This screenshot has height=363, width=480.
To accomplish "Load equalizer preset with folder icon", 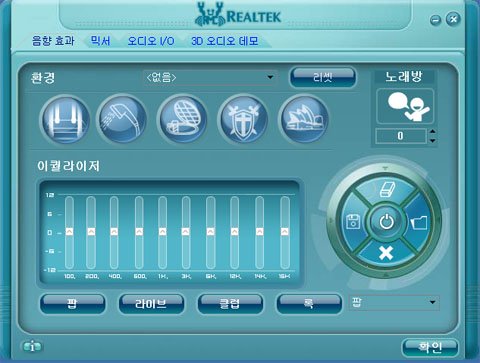I will 419,222.
